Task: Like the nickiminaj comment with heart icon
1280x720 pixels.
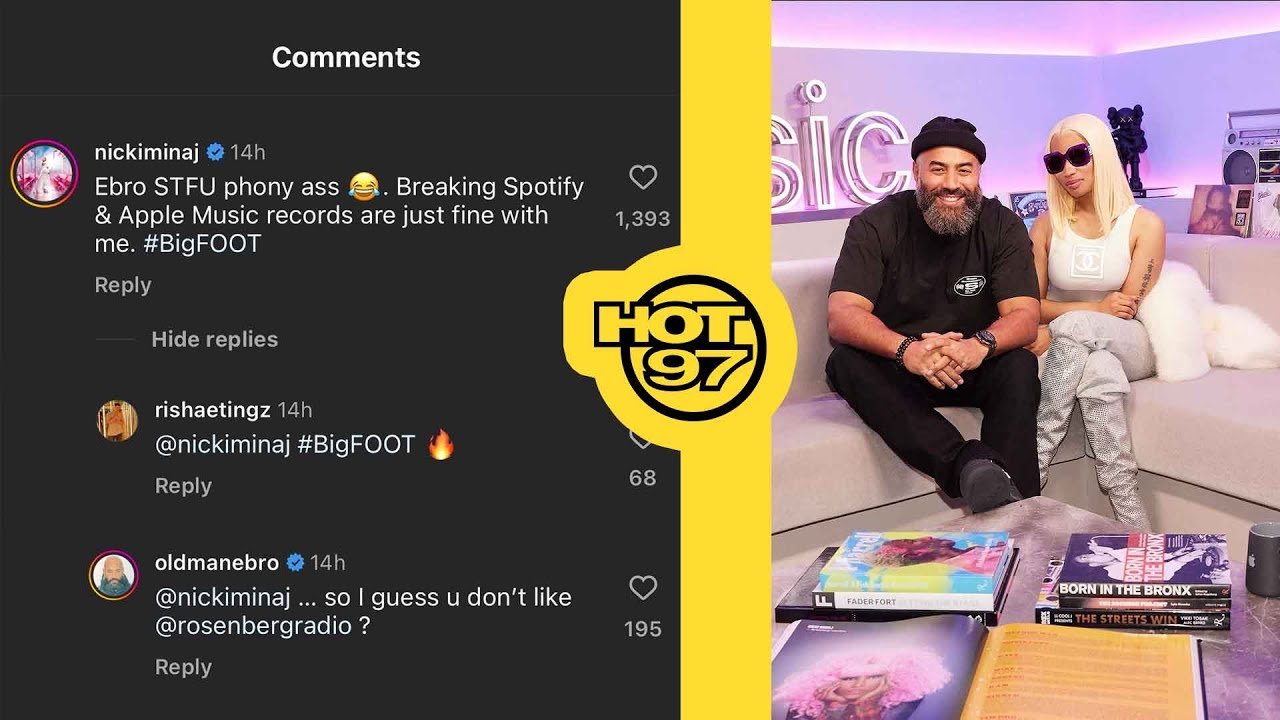Action: click(x=643, y=178)
